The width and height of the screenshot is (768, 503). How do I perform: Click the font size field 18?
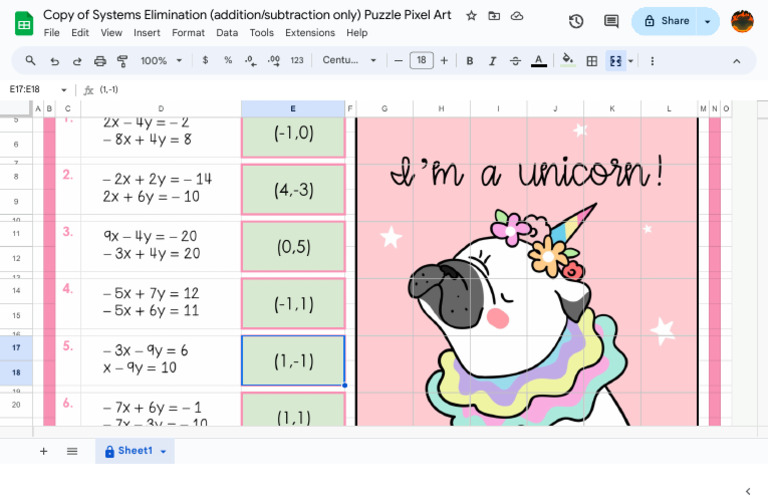421,60
